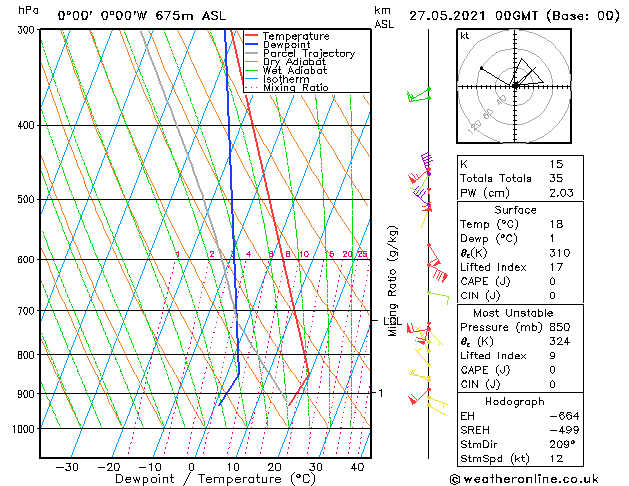Image resolution: width=629 pixels, height=486 pixels.
Task: Click the '1' km altitude tick label
Action: (x=381, y=393)
